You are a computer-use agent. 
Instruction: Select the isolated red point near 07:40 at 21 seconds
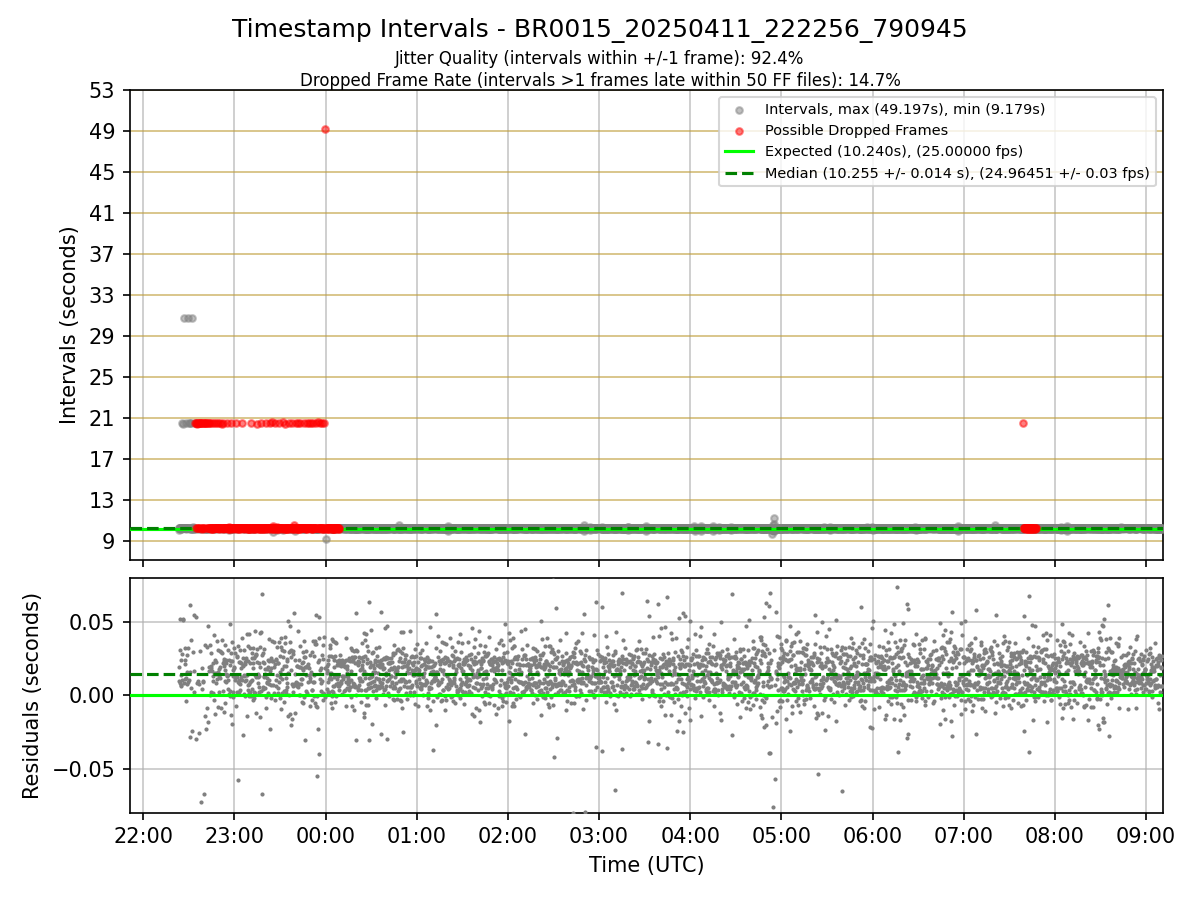(1023, 423)
